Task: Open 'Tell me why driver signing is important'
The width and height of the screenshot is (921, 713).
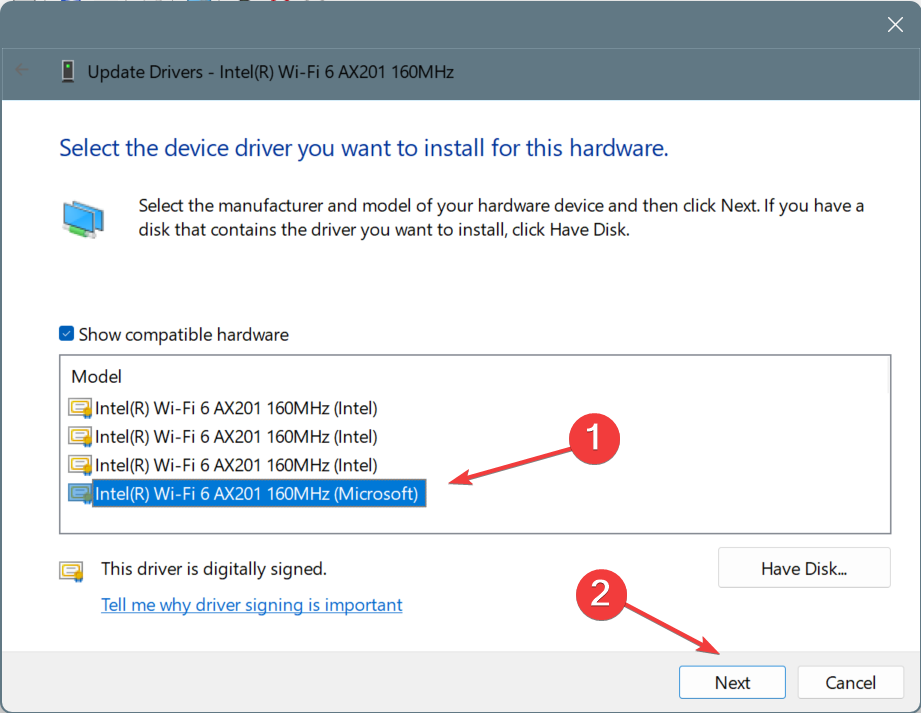Action: click(251, 604)
